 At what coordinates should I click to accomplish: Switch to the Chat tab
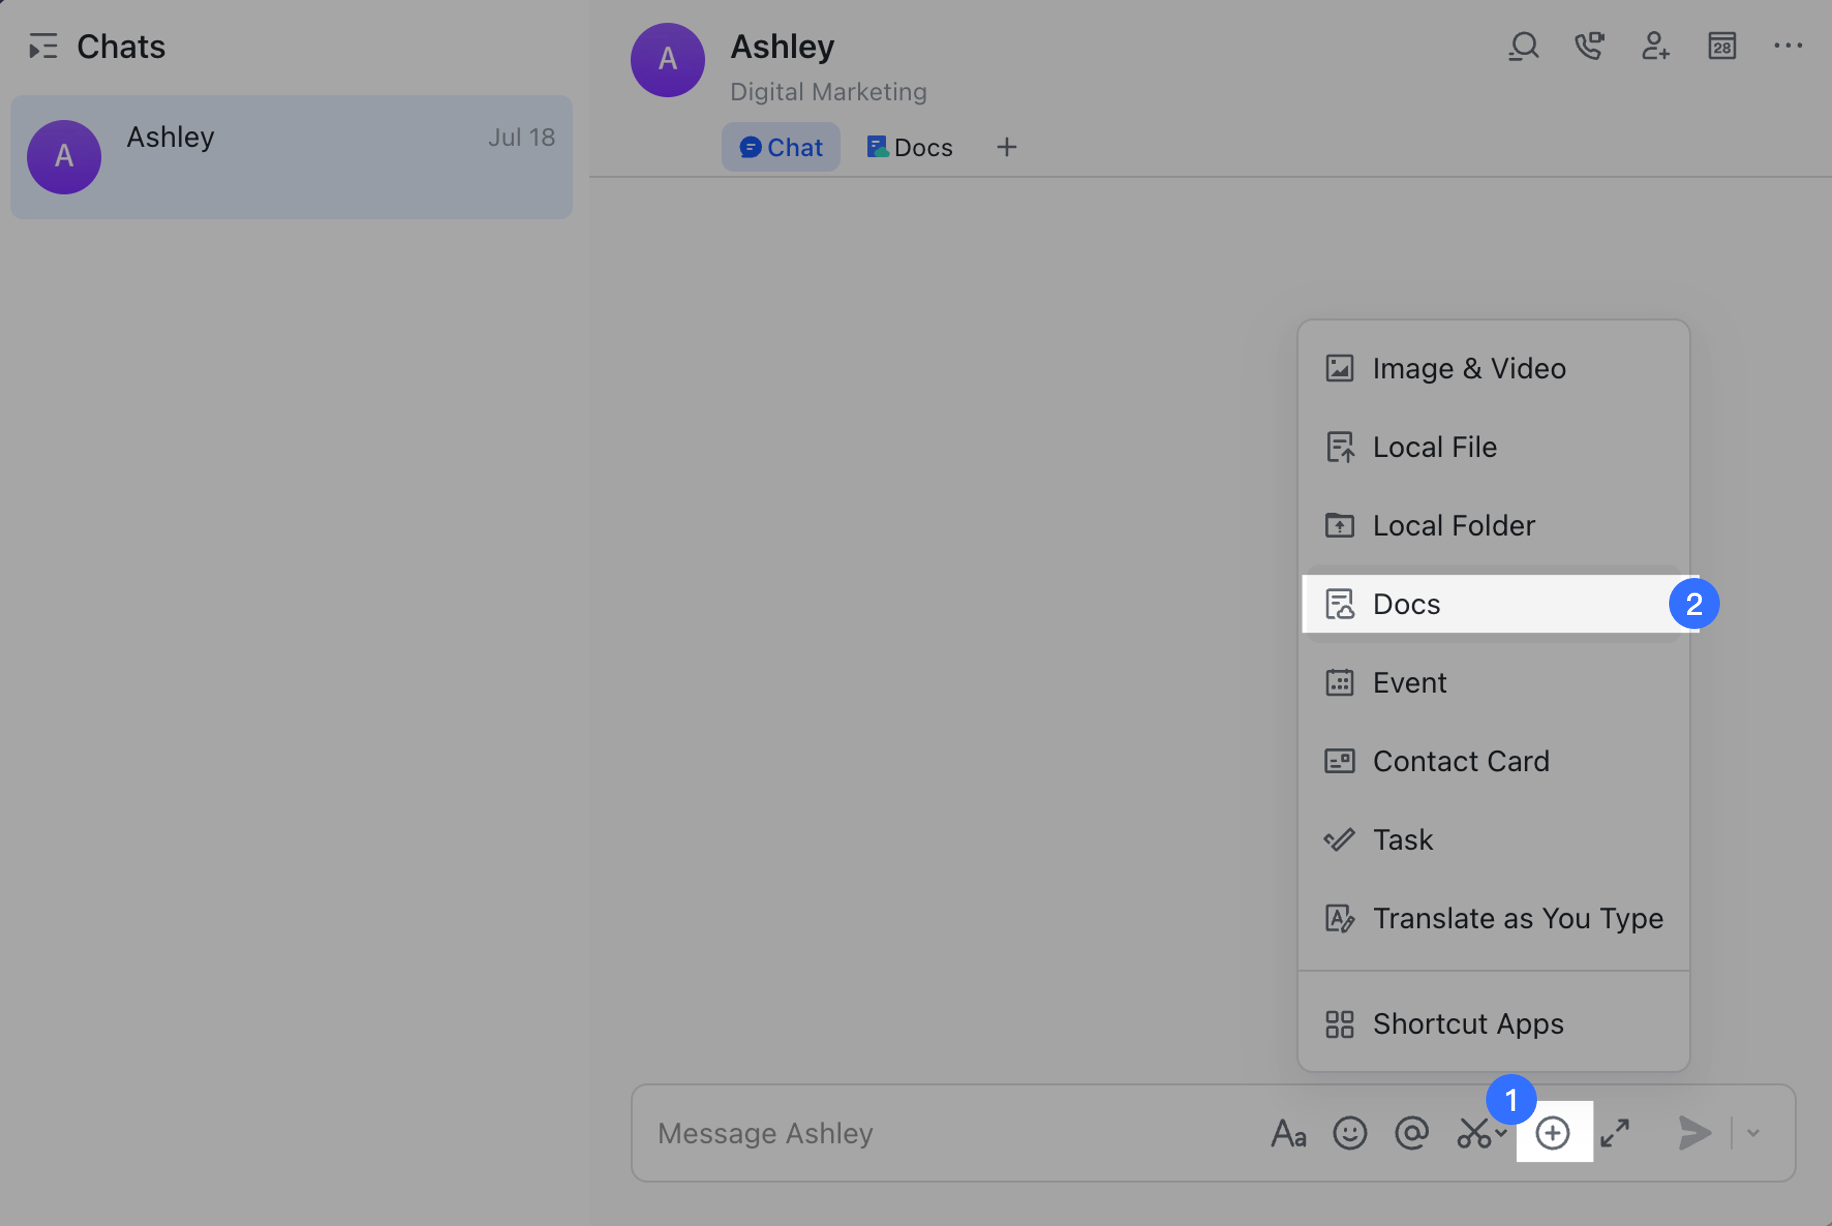(x=780, y=147)
